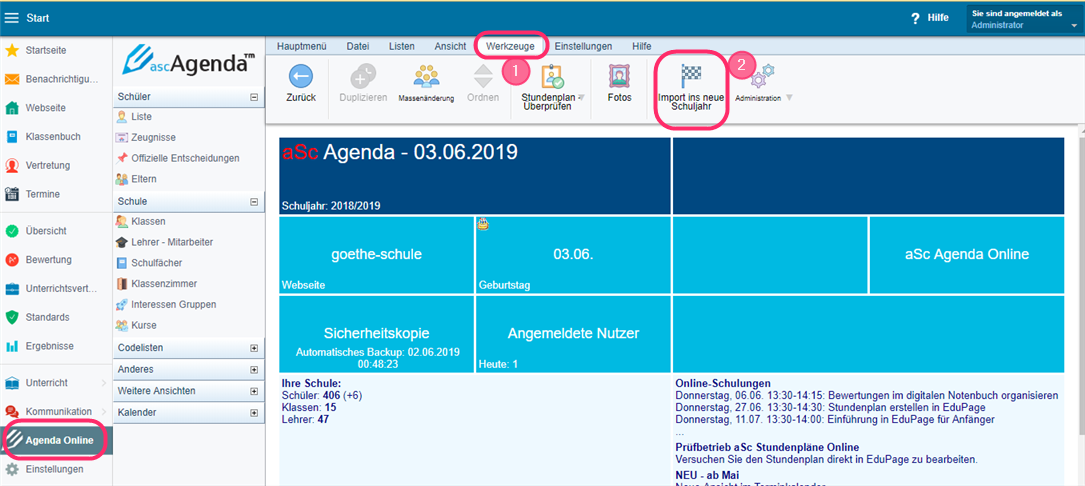This screenshot has width=1085, height=486.
Task: Click the Ordnen toolbar icon
Action: tap(483, 77)
